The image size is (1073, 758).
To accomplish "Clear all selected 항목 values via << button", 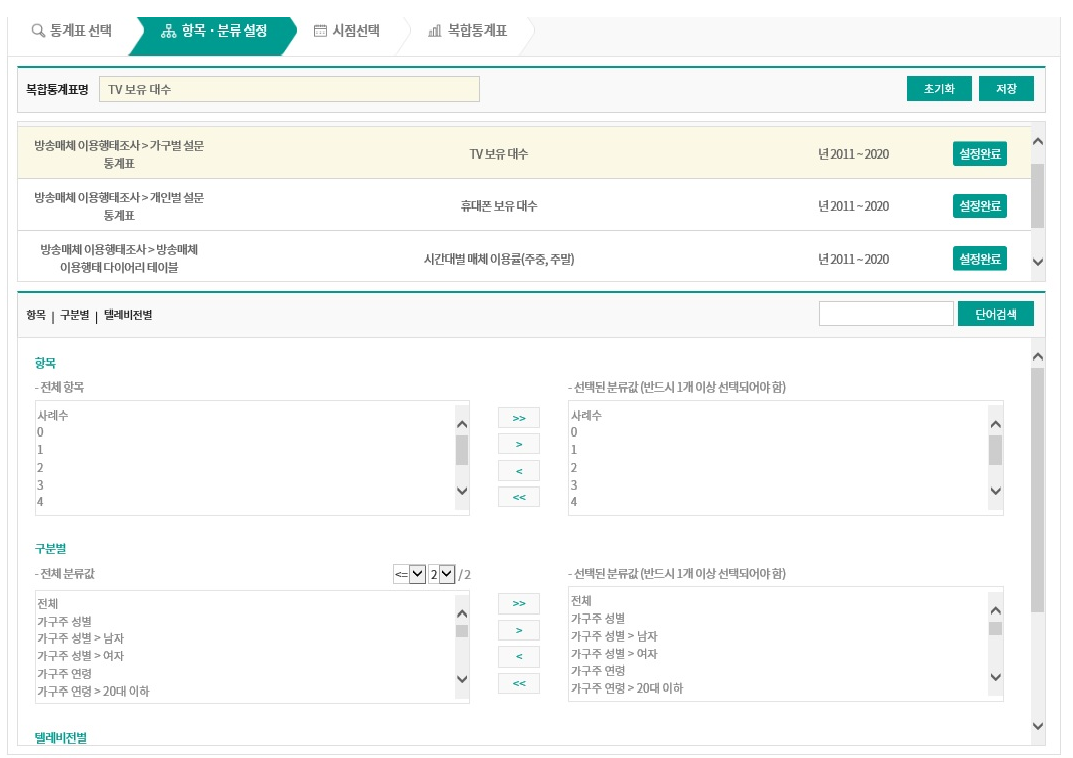I will pyautogui.click(x=518, y=496).
